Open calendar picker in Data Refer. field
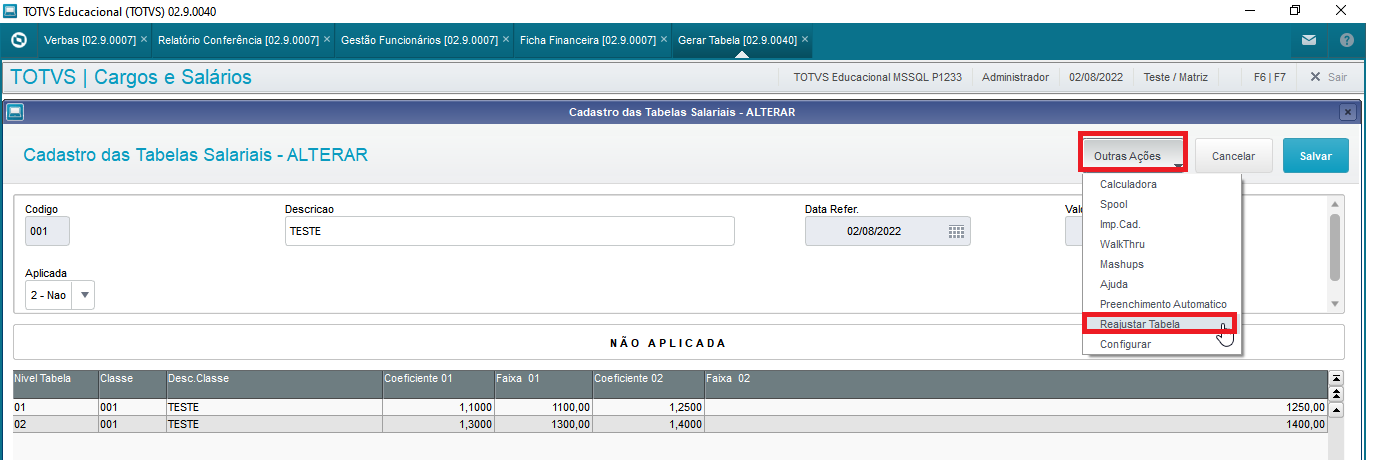Image resolution: width=1374 pixels, height=460 pixels. [x=956, y=231]
